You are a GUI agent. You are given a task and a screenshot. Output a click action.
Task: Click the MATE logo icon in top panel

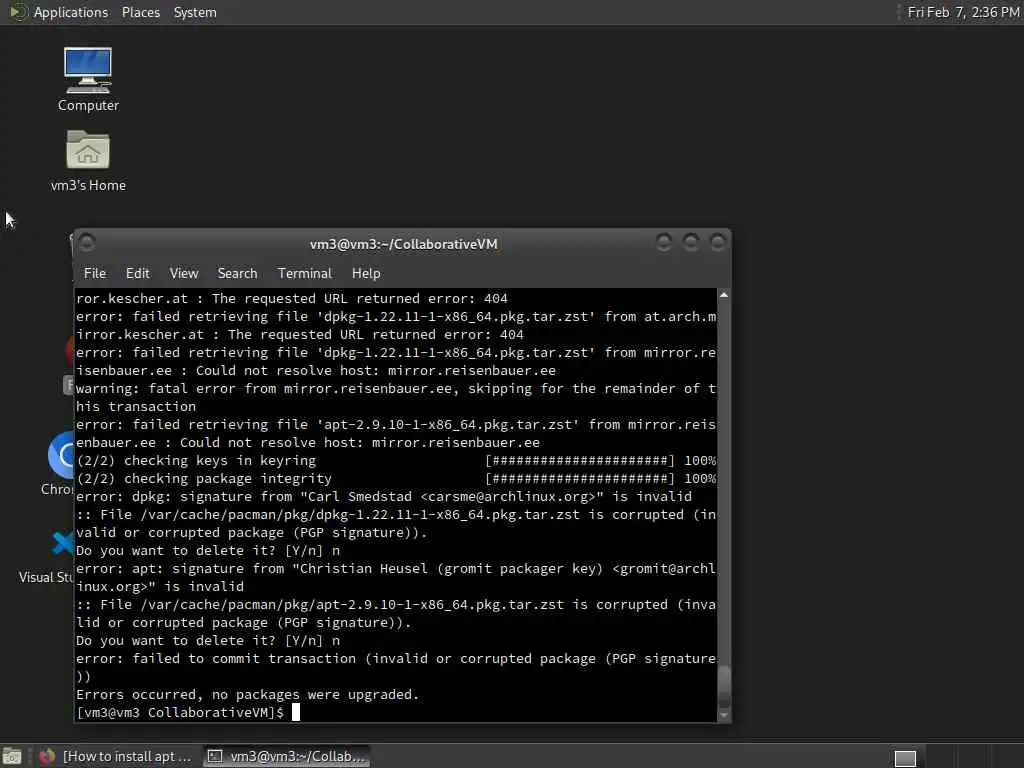tap(18, 12)
